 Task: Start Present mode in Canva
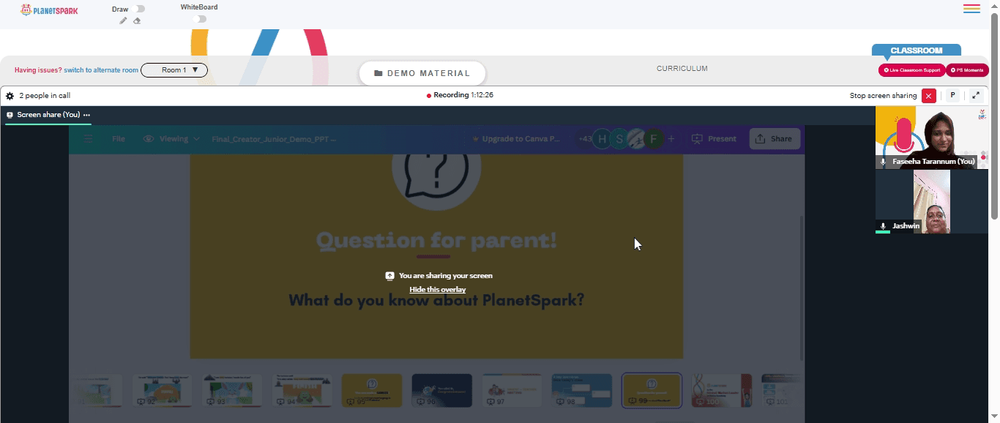[713, 138]
